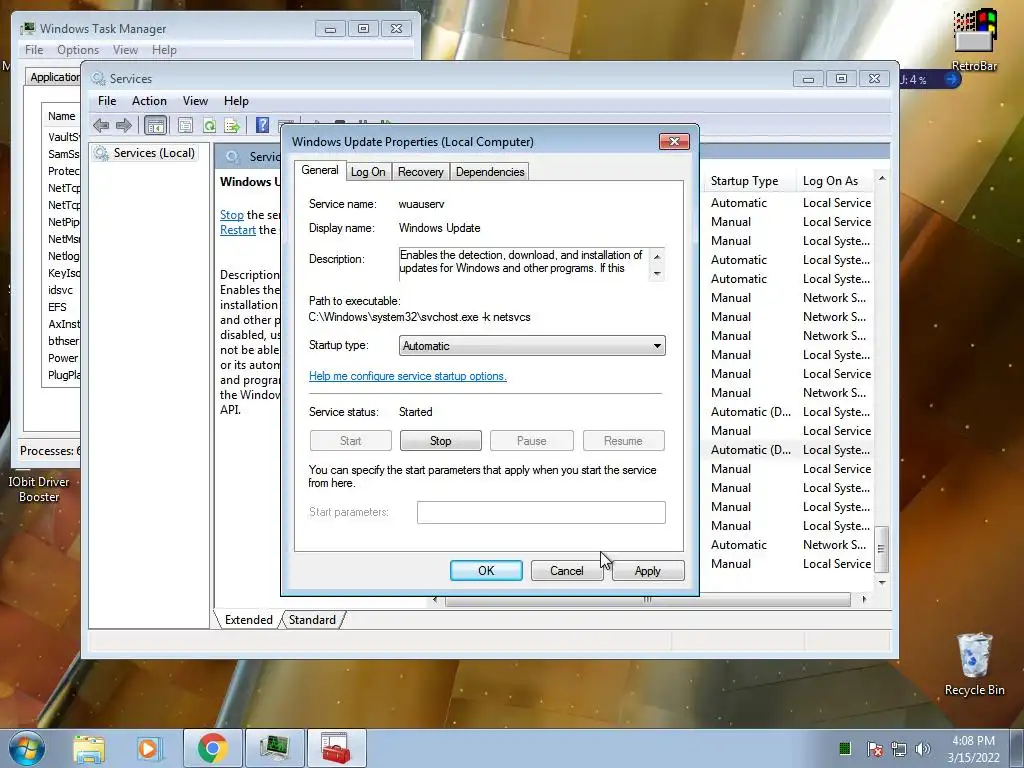Open the Startup type dropdown

click(532, 345)
